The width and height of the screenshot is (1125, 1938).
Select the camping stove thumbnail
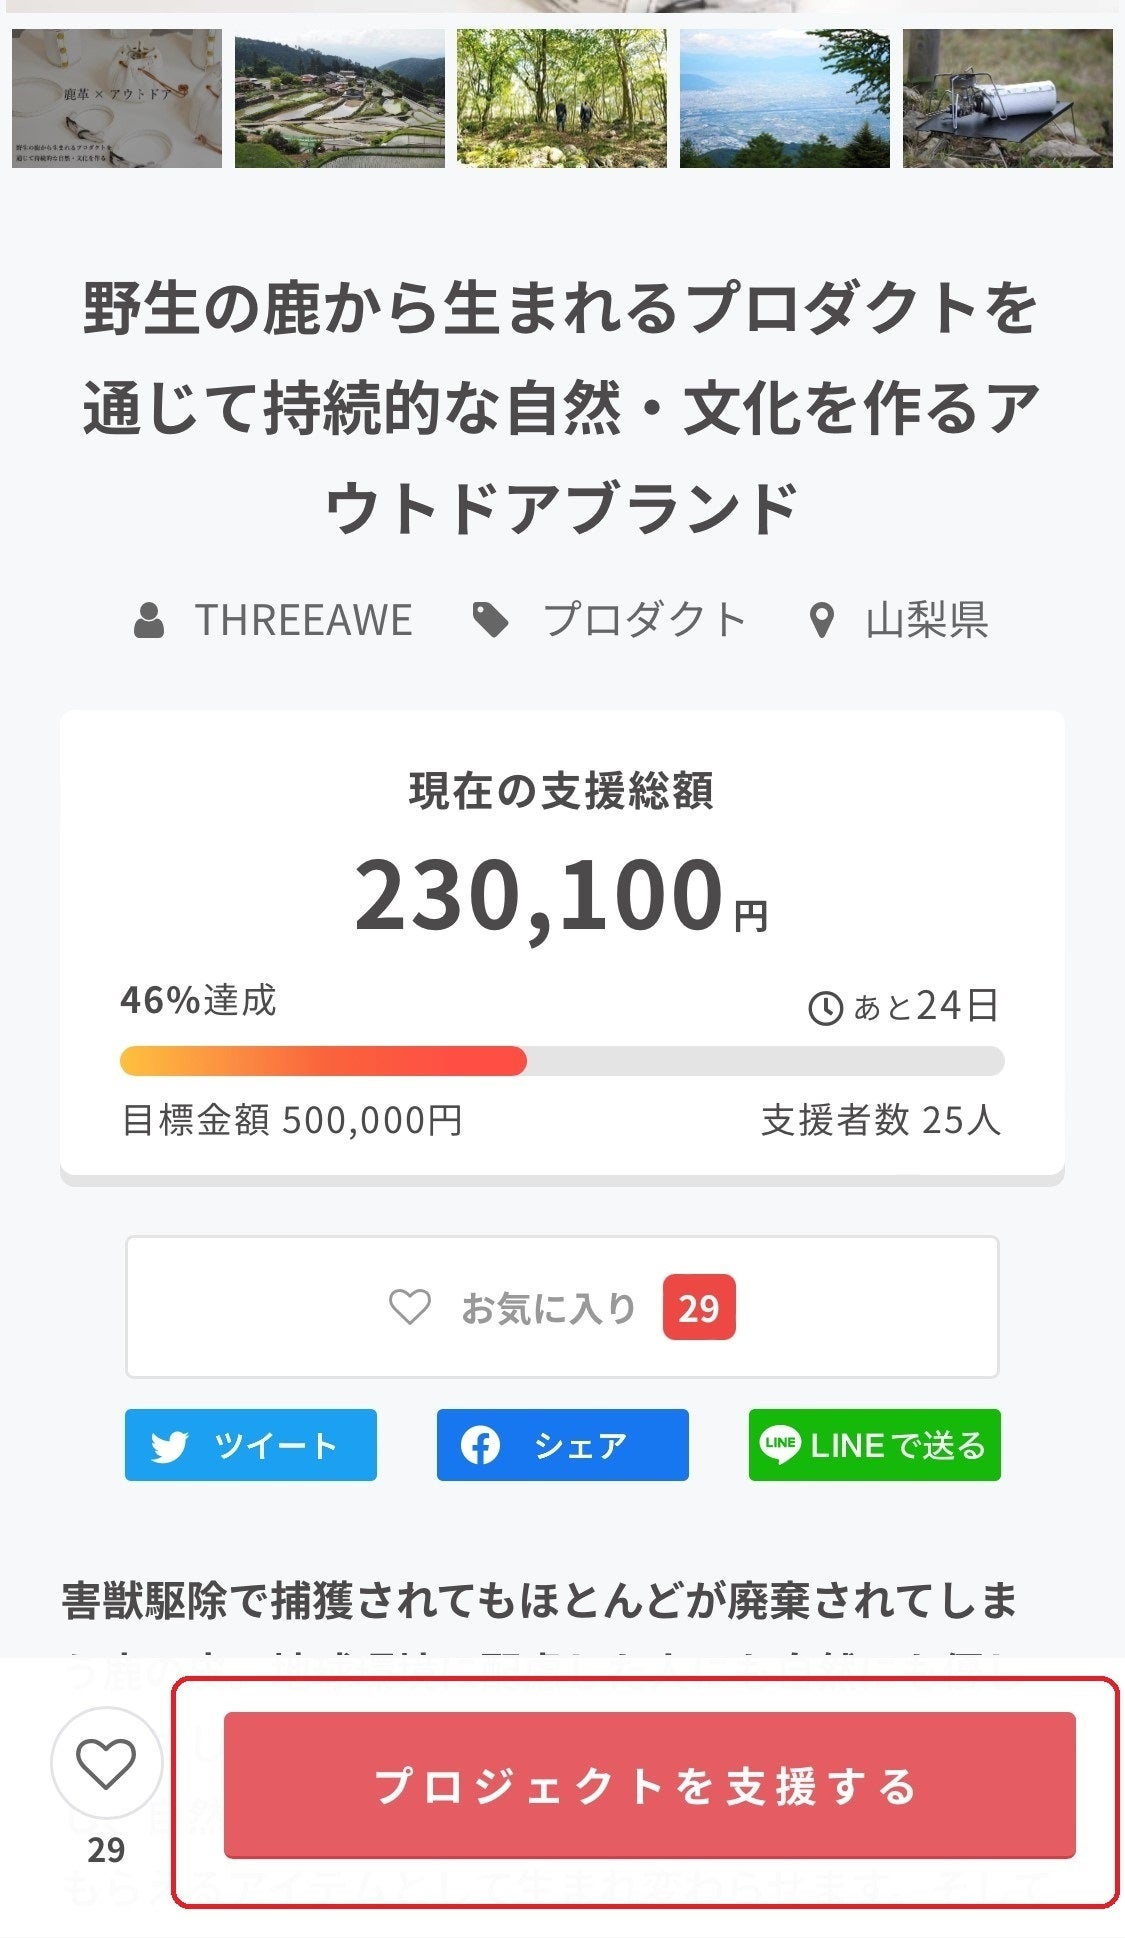point(1007,98)
